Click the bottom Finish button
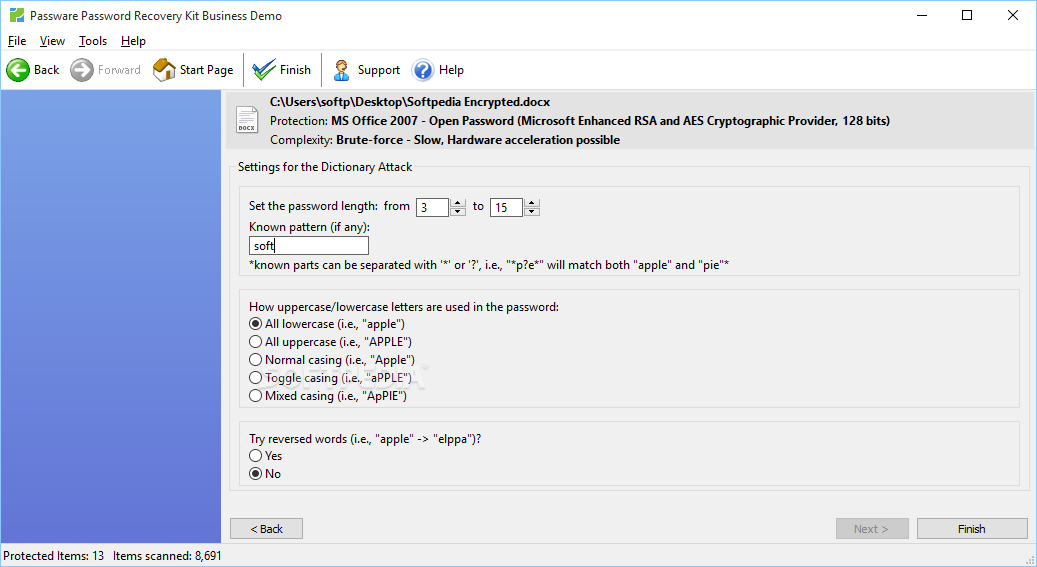The height and width of the screenshot is (567, 1037). click(972, 529)
